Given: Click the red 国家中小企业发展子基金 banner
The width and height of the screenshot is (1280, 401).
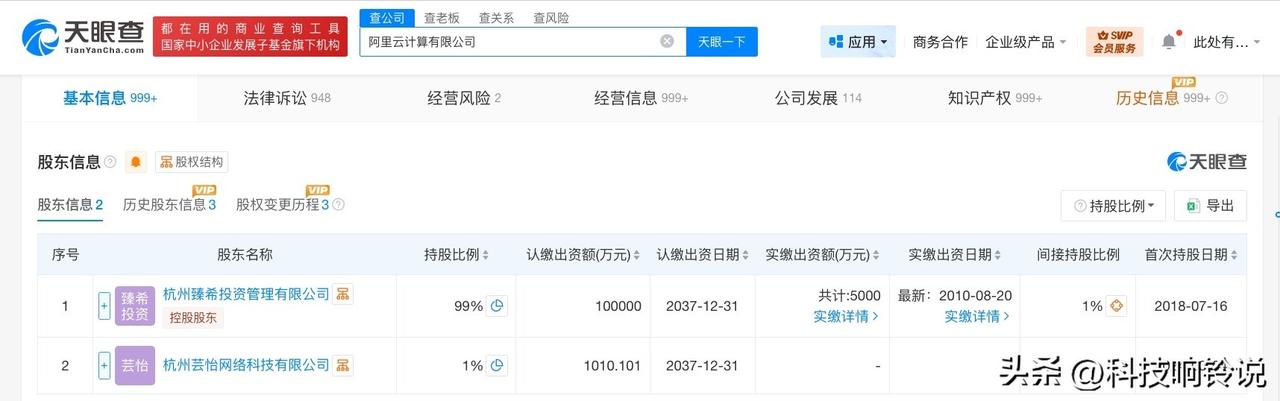Looking at the screenshot, I should point(250,37).
